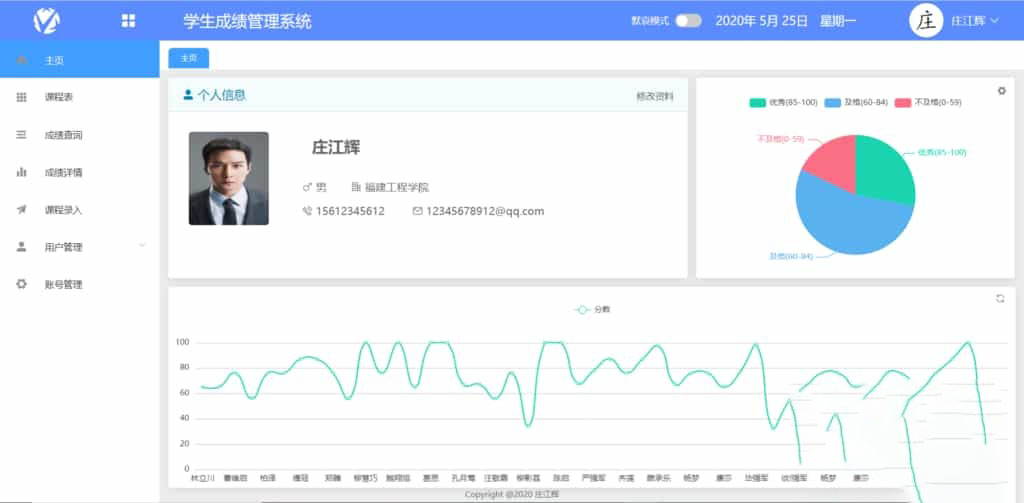Click the building icon before 福建工程学院
The width and height of the screenshot is (1024, 503).
click(356, 187)
